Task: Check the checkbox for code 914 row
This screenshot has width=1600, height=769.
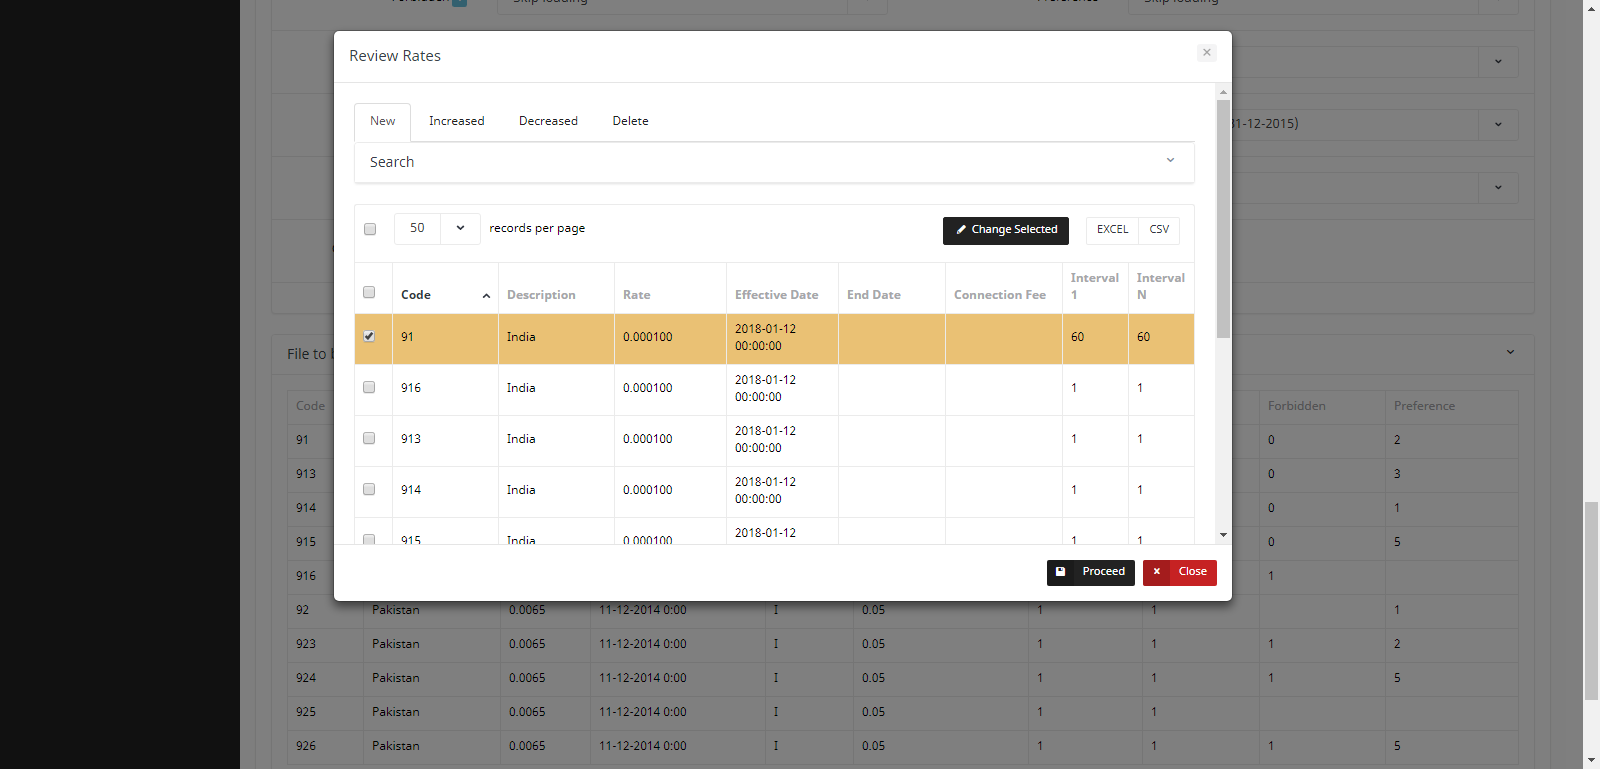Action: [369, 489]
